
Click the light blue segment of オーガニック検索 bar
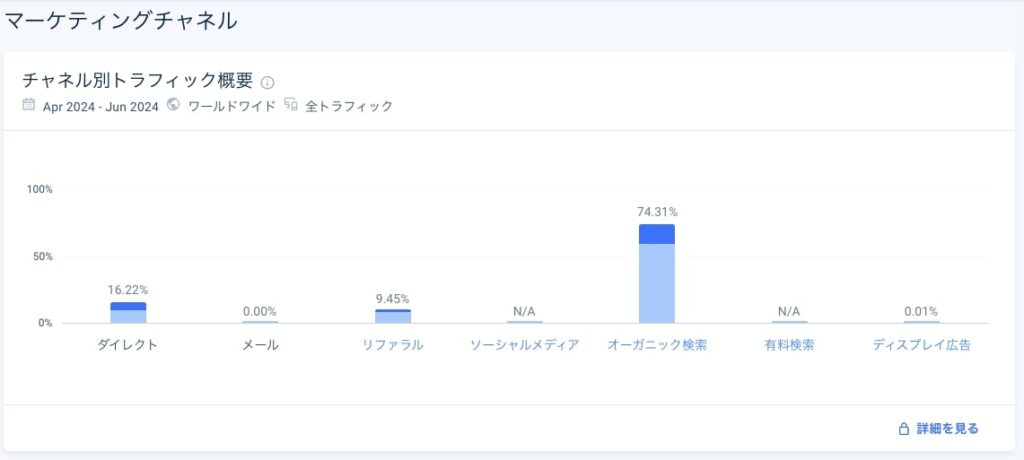click(x=657, y=284)
